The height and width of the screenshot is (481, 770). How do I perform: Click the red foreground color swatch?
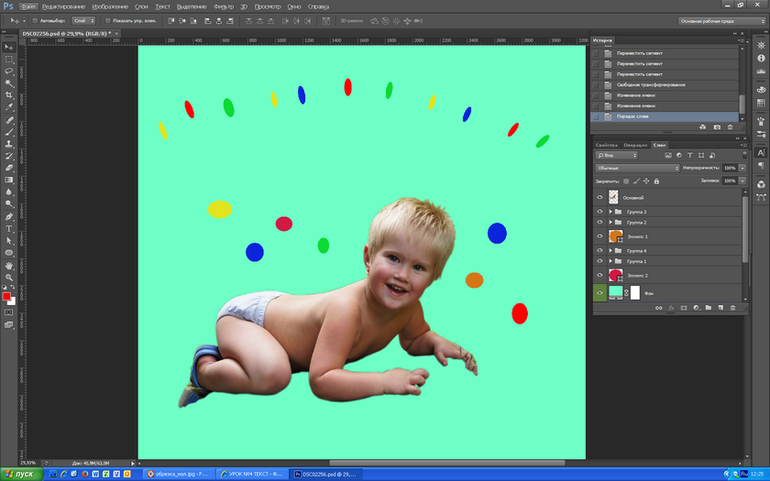coord(7,296)
